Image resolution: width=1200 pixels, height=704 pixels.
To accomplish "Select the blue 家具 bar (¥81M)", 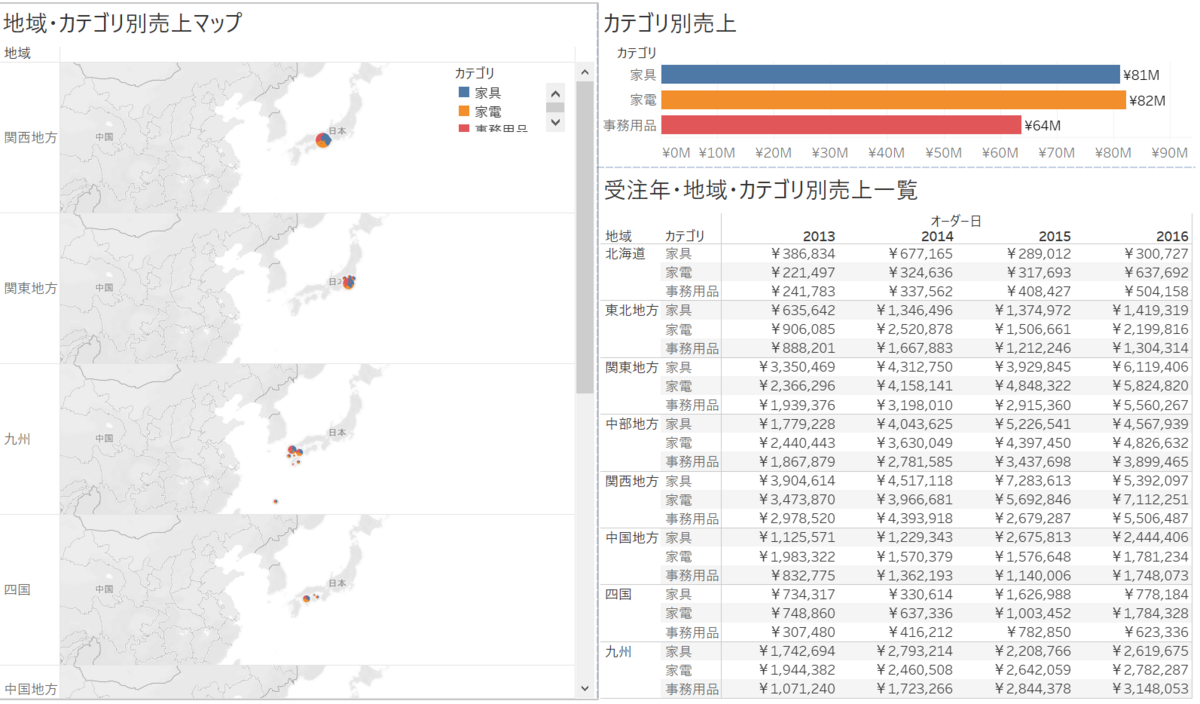I will coord(890,74).
